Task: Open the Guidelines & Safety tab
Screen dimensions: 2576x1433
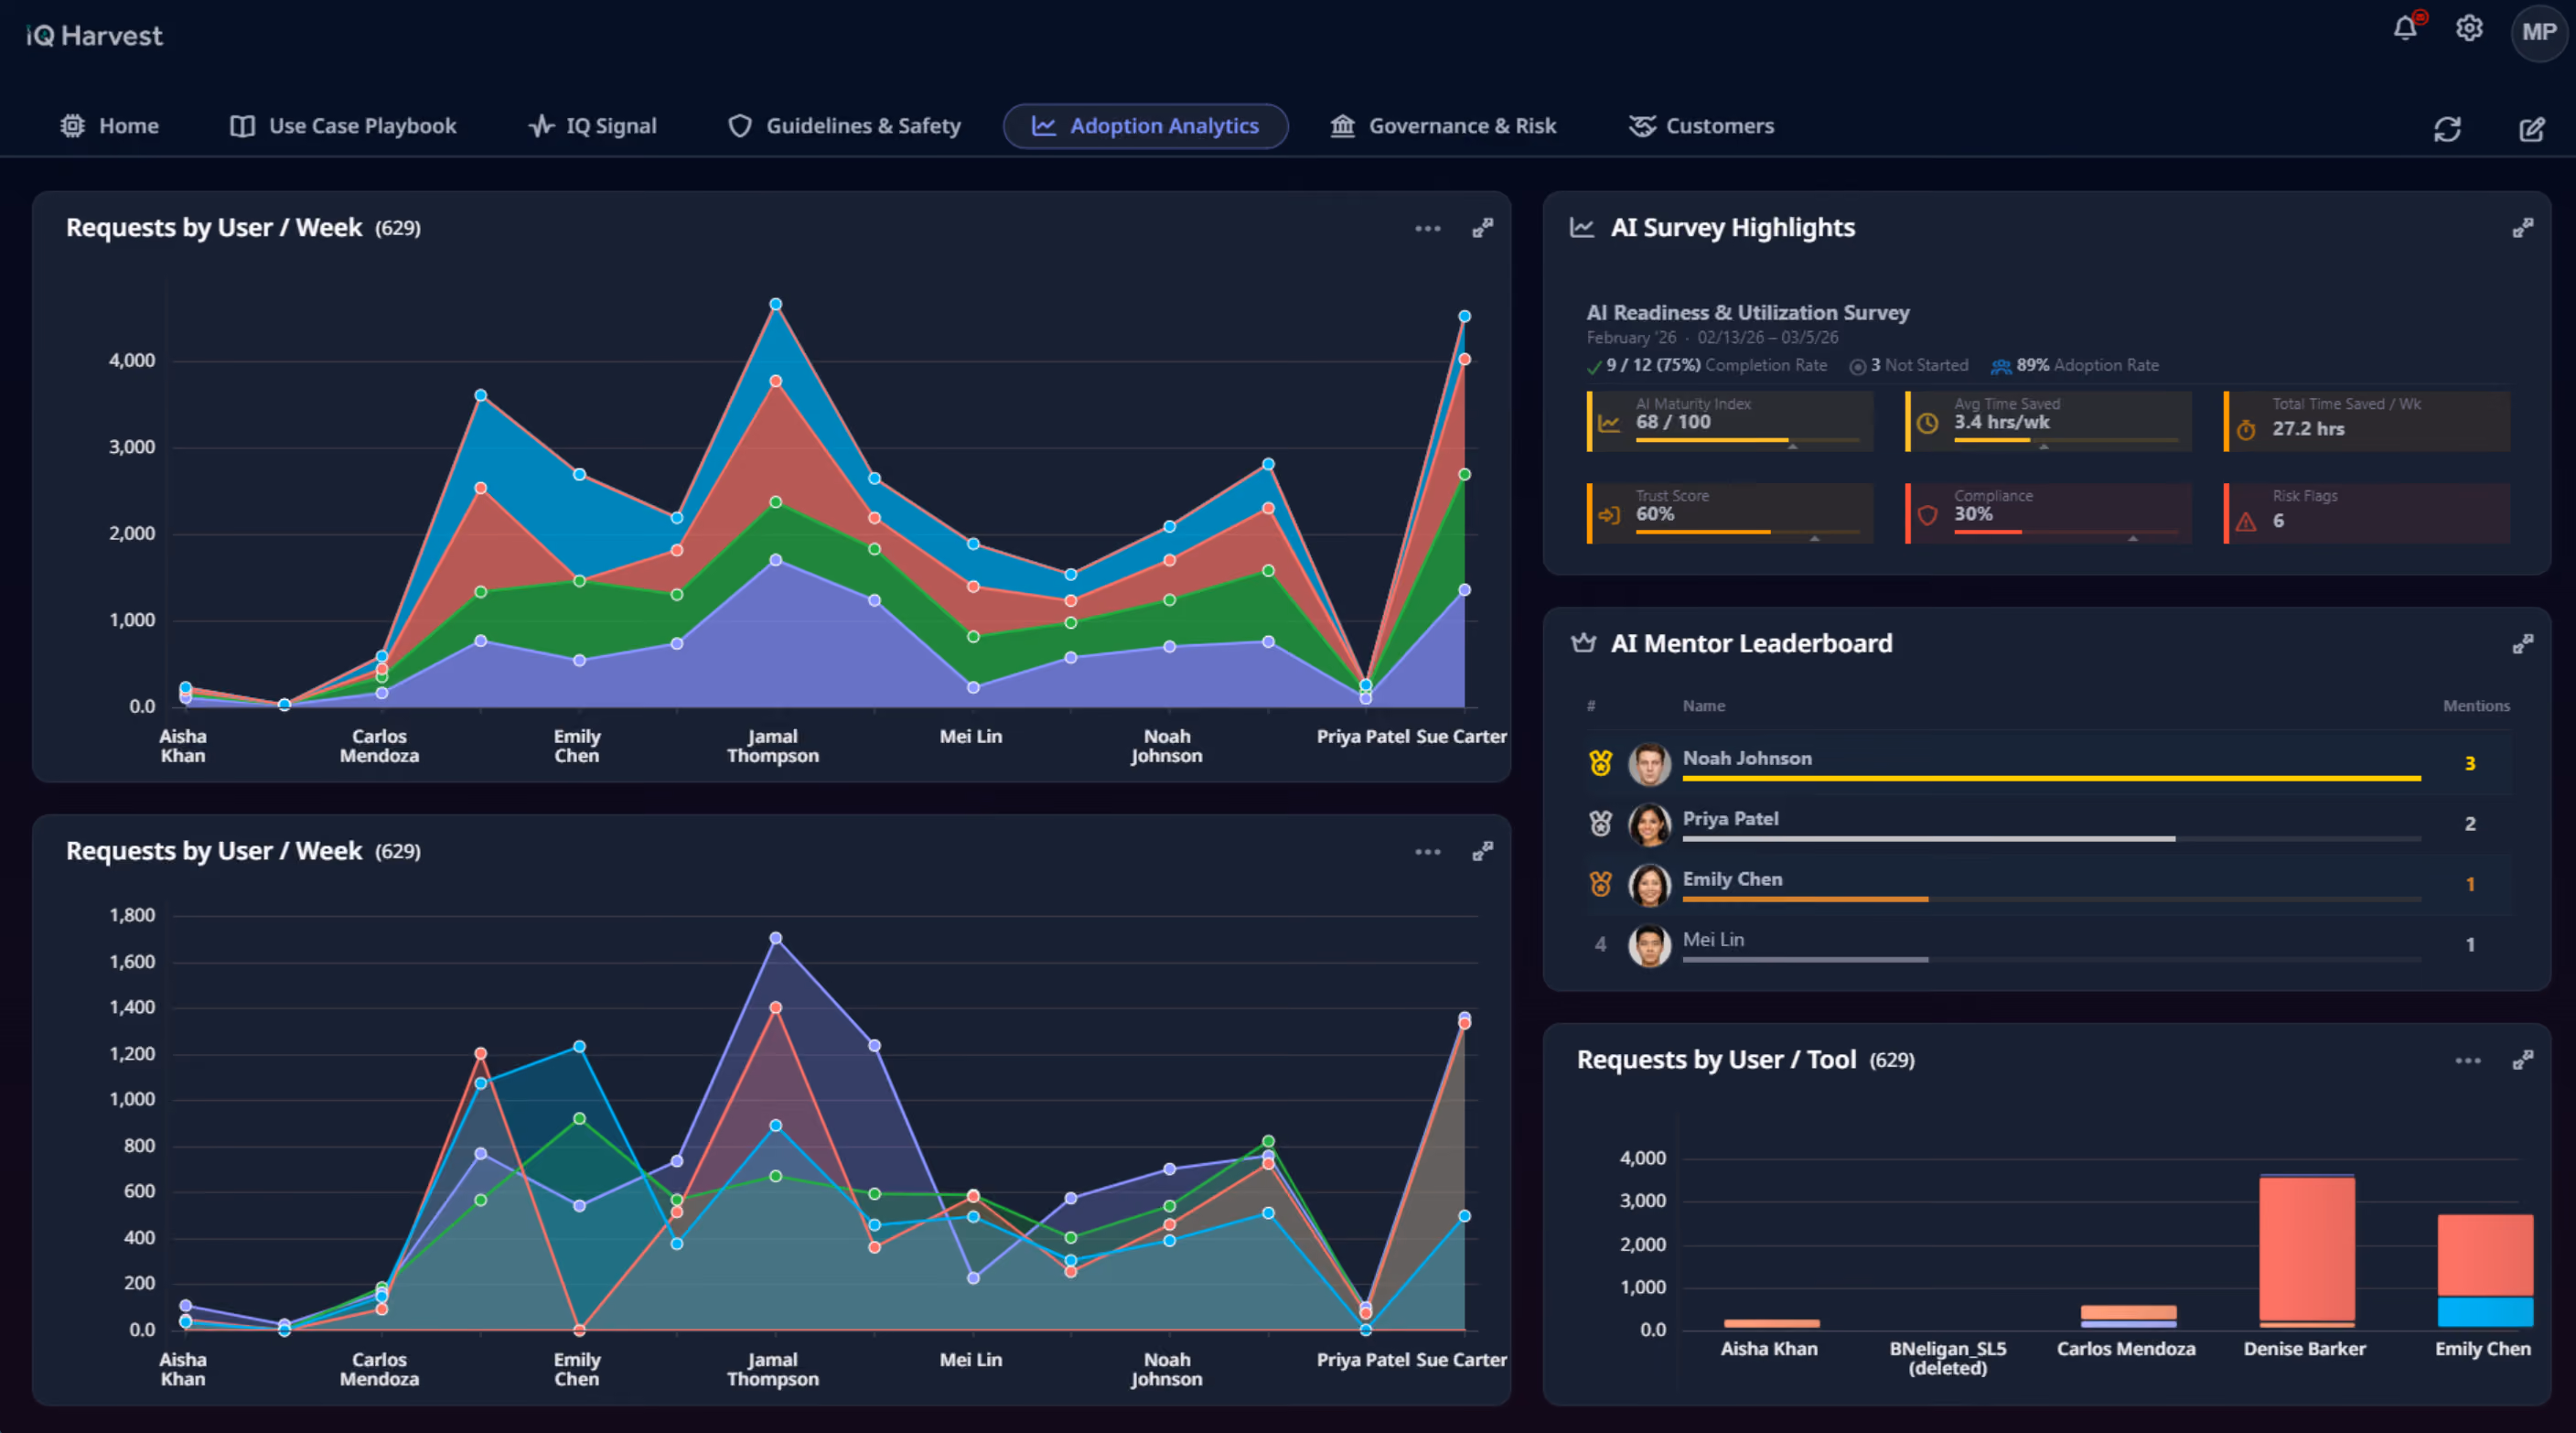Action: (845, 126)
